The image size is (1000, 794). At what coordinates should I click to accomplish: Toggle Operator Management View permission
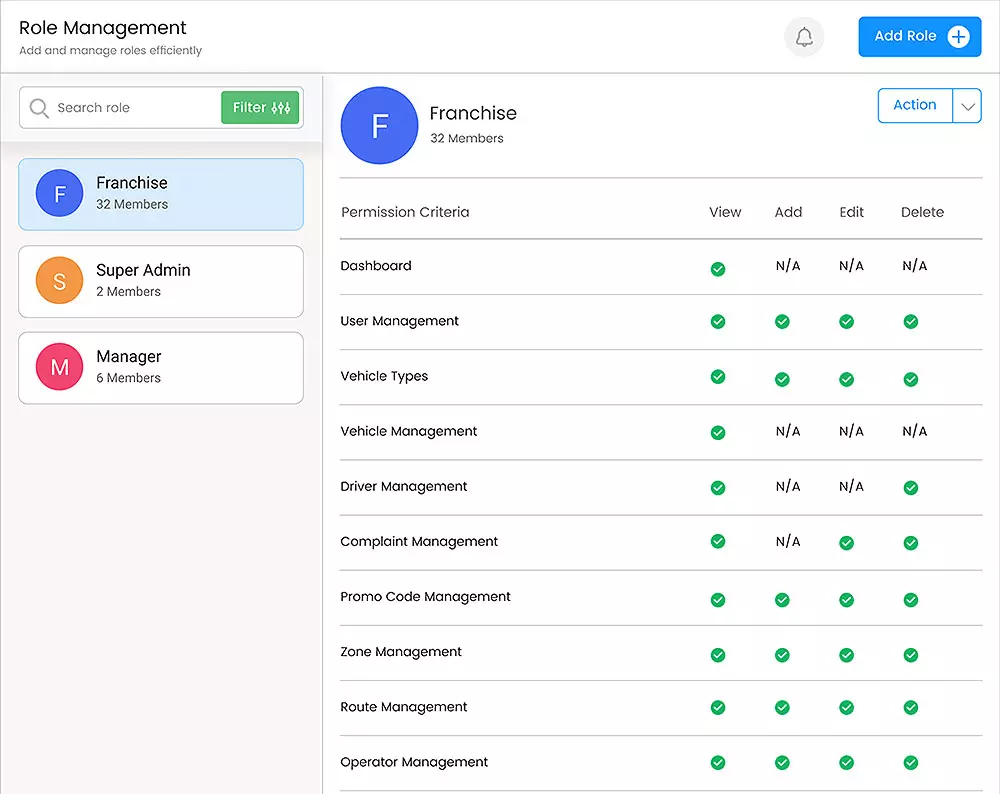pyautogui.click(x=718, y=763)
